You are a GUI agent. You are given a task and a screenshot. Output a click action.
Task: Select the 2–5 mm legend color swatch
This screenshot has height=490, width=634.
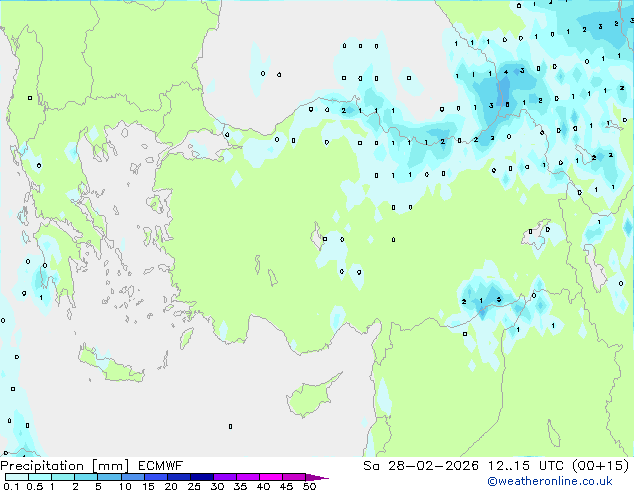(x=86, y=477)
